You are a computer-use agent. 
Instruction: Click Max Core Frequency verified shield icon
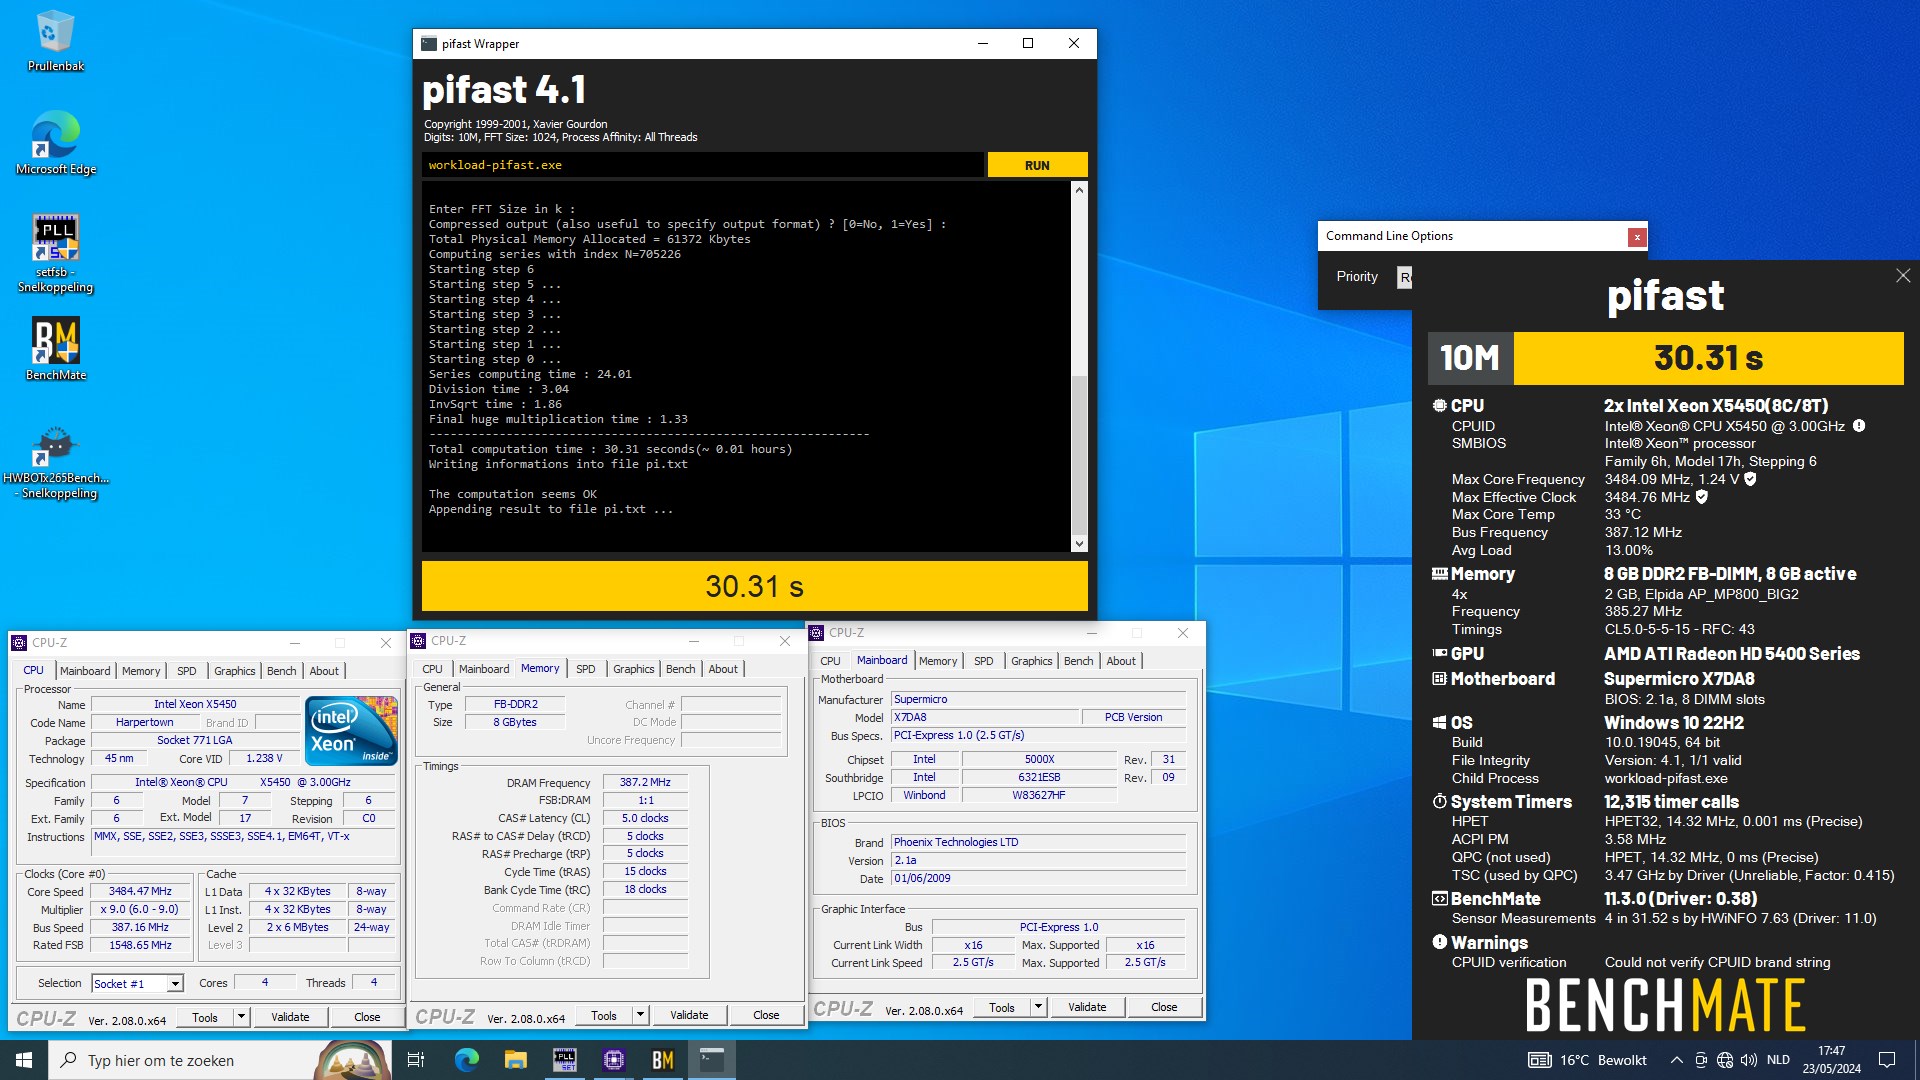coord(1750,479)
